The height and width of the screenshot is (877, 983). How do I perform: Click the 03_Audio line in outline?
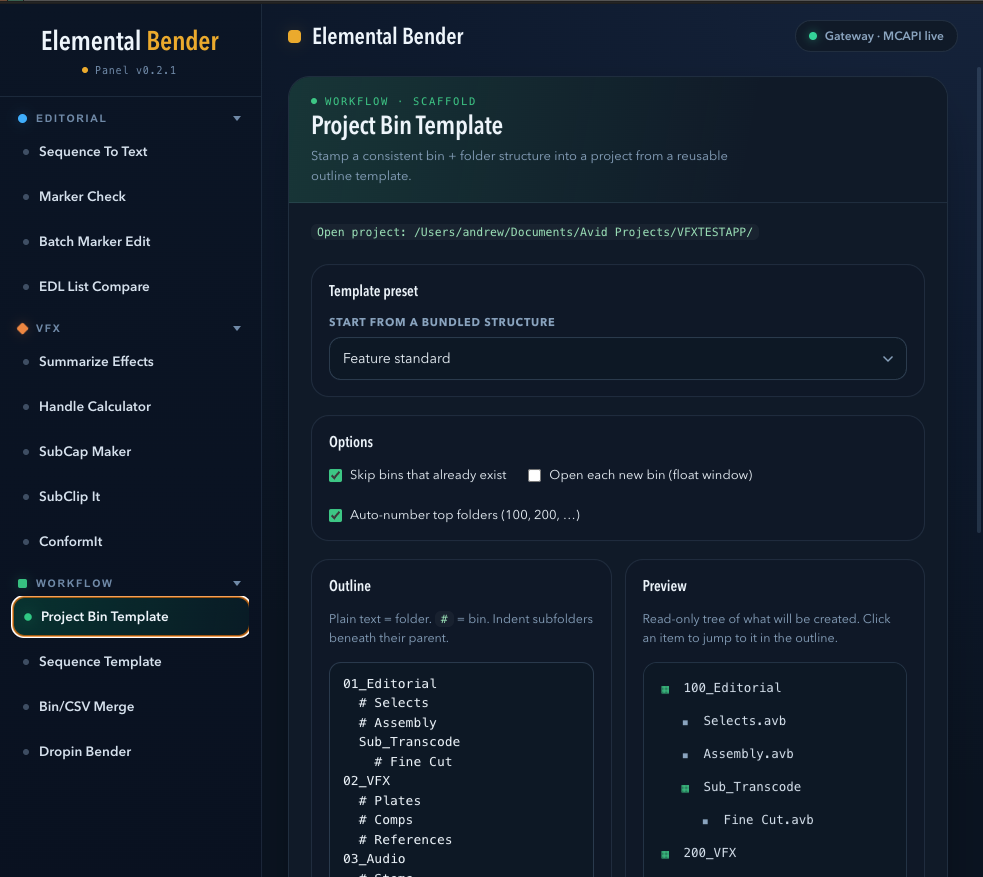point(374,859)
